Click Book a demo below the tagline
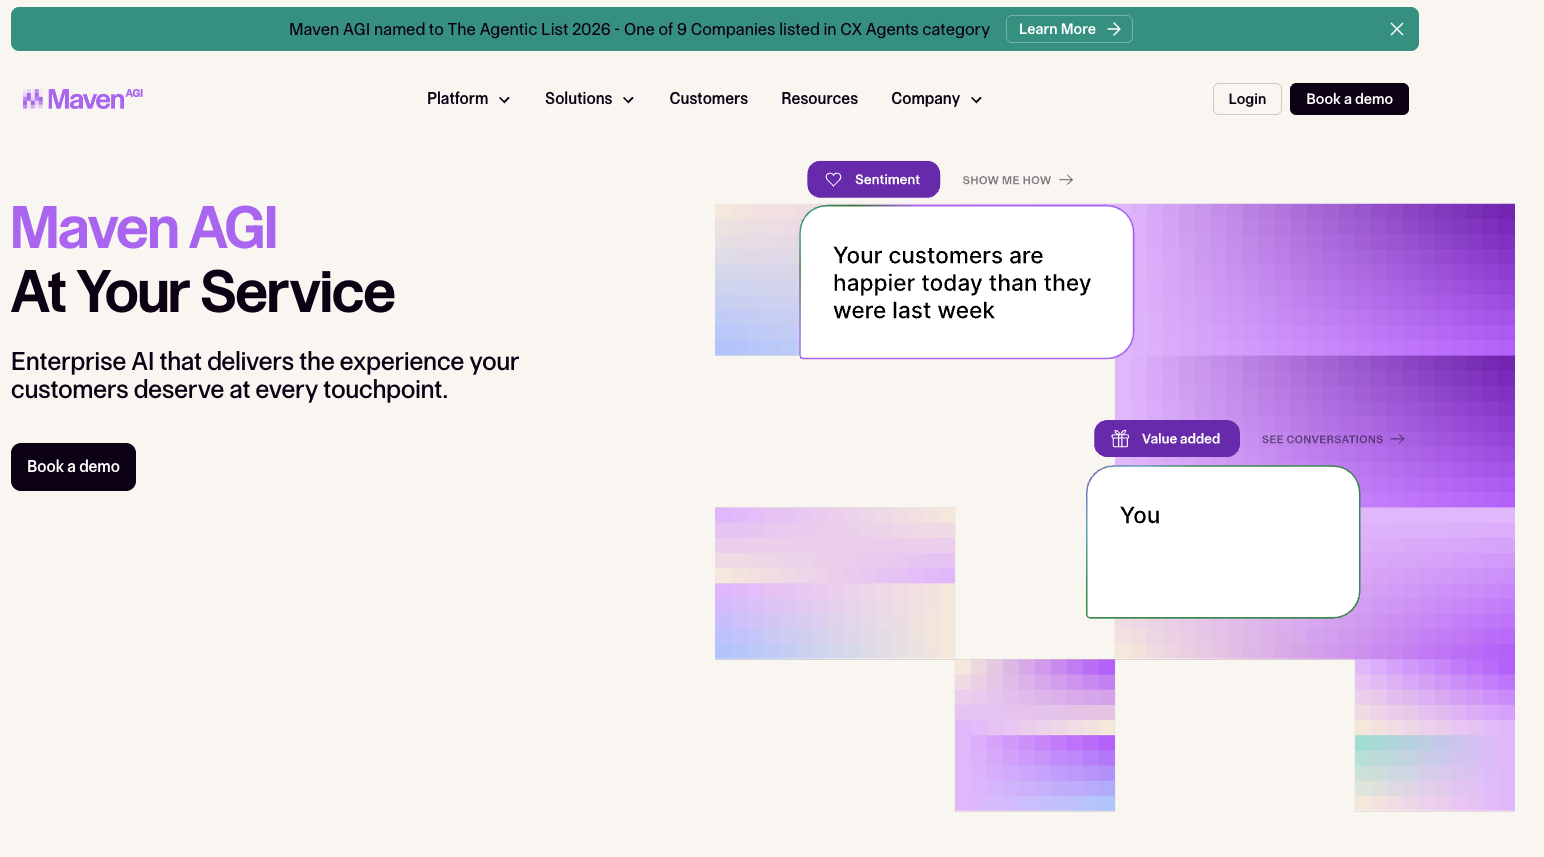1544x857 pixels. 73,467
